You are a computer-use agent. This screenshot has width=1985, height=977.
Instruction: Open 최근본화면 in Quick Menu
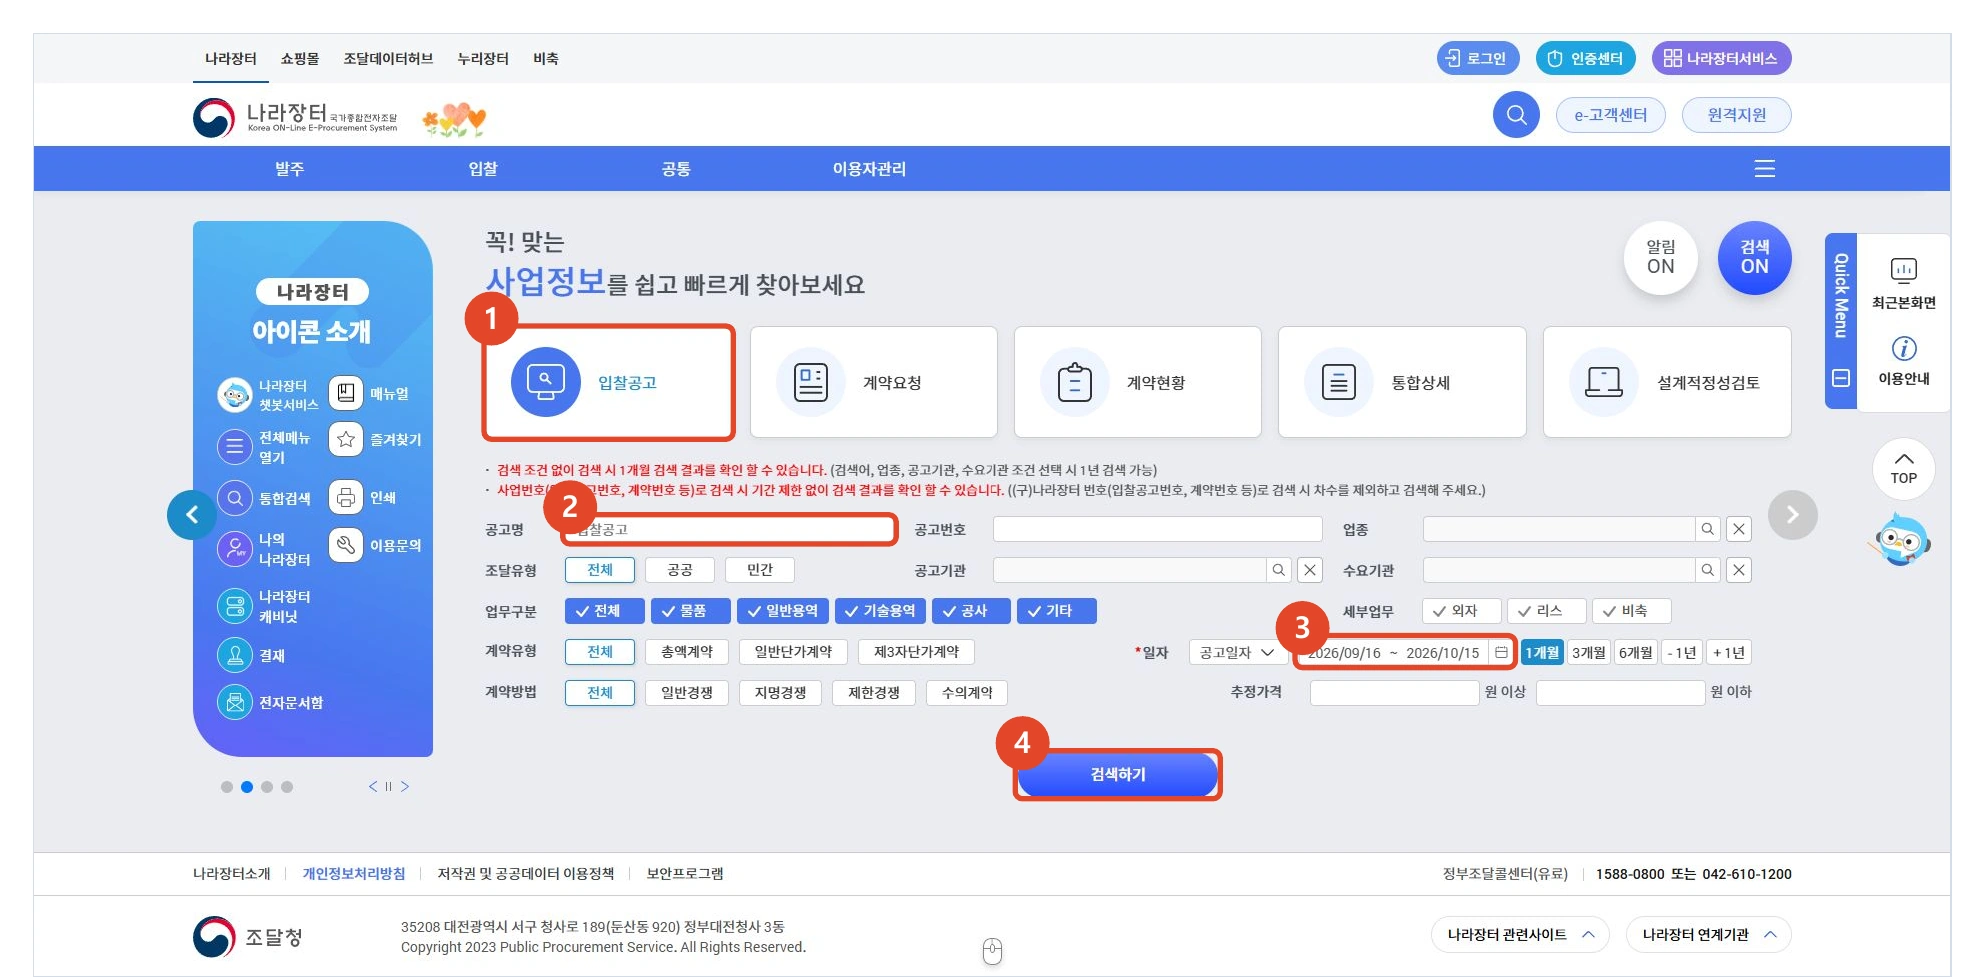pyautogui.click(x=1904, y=283)
